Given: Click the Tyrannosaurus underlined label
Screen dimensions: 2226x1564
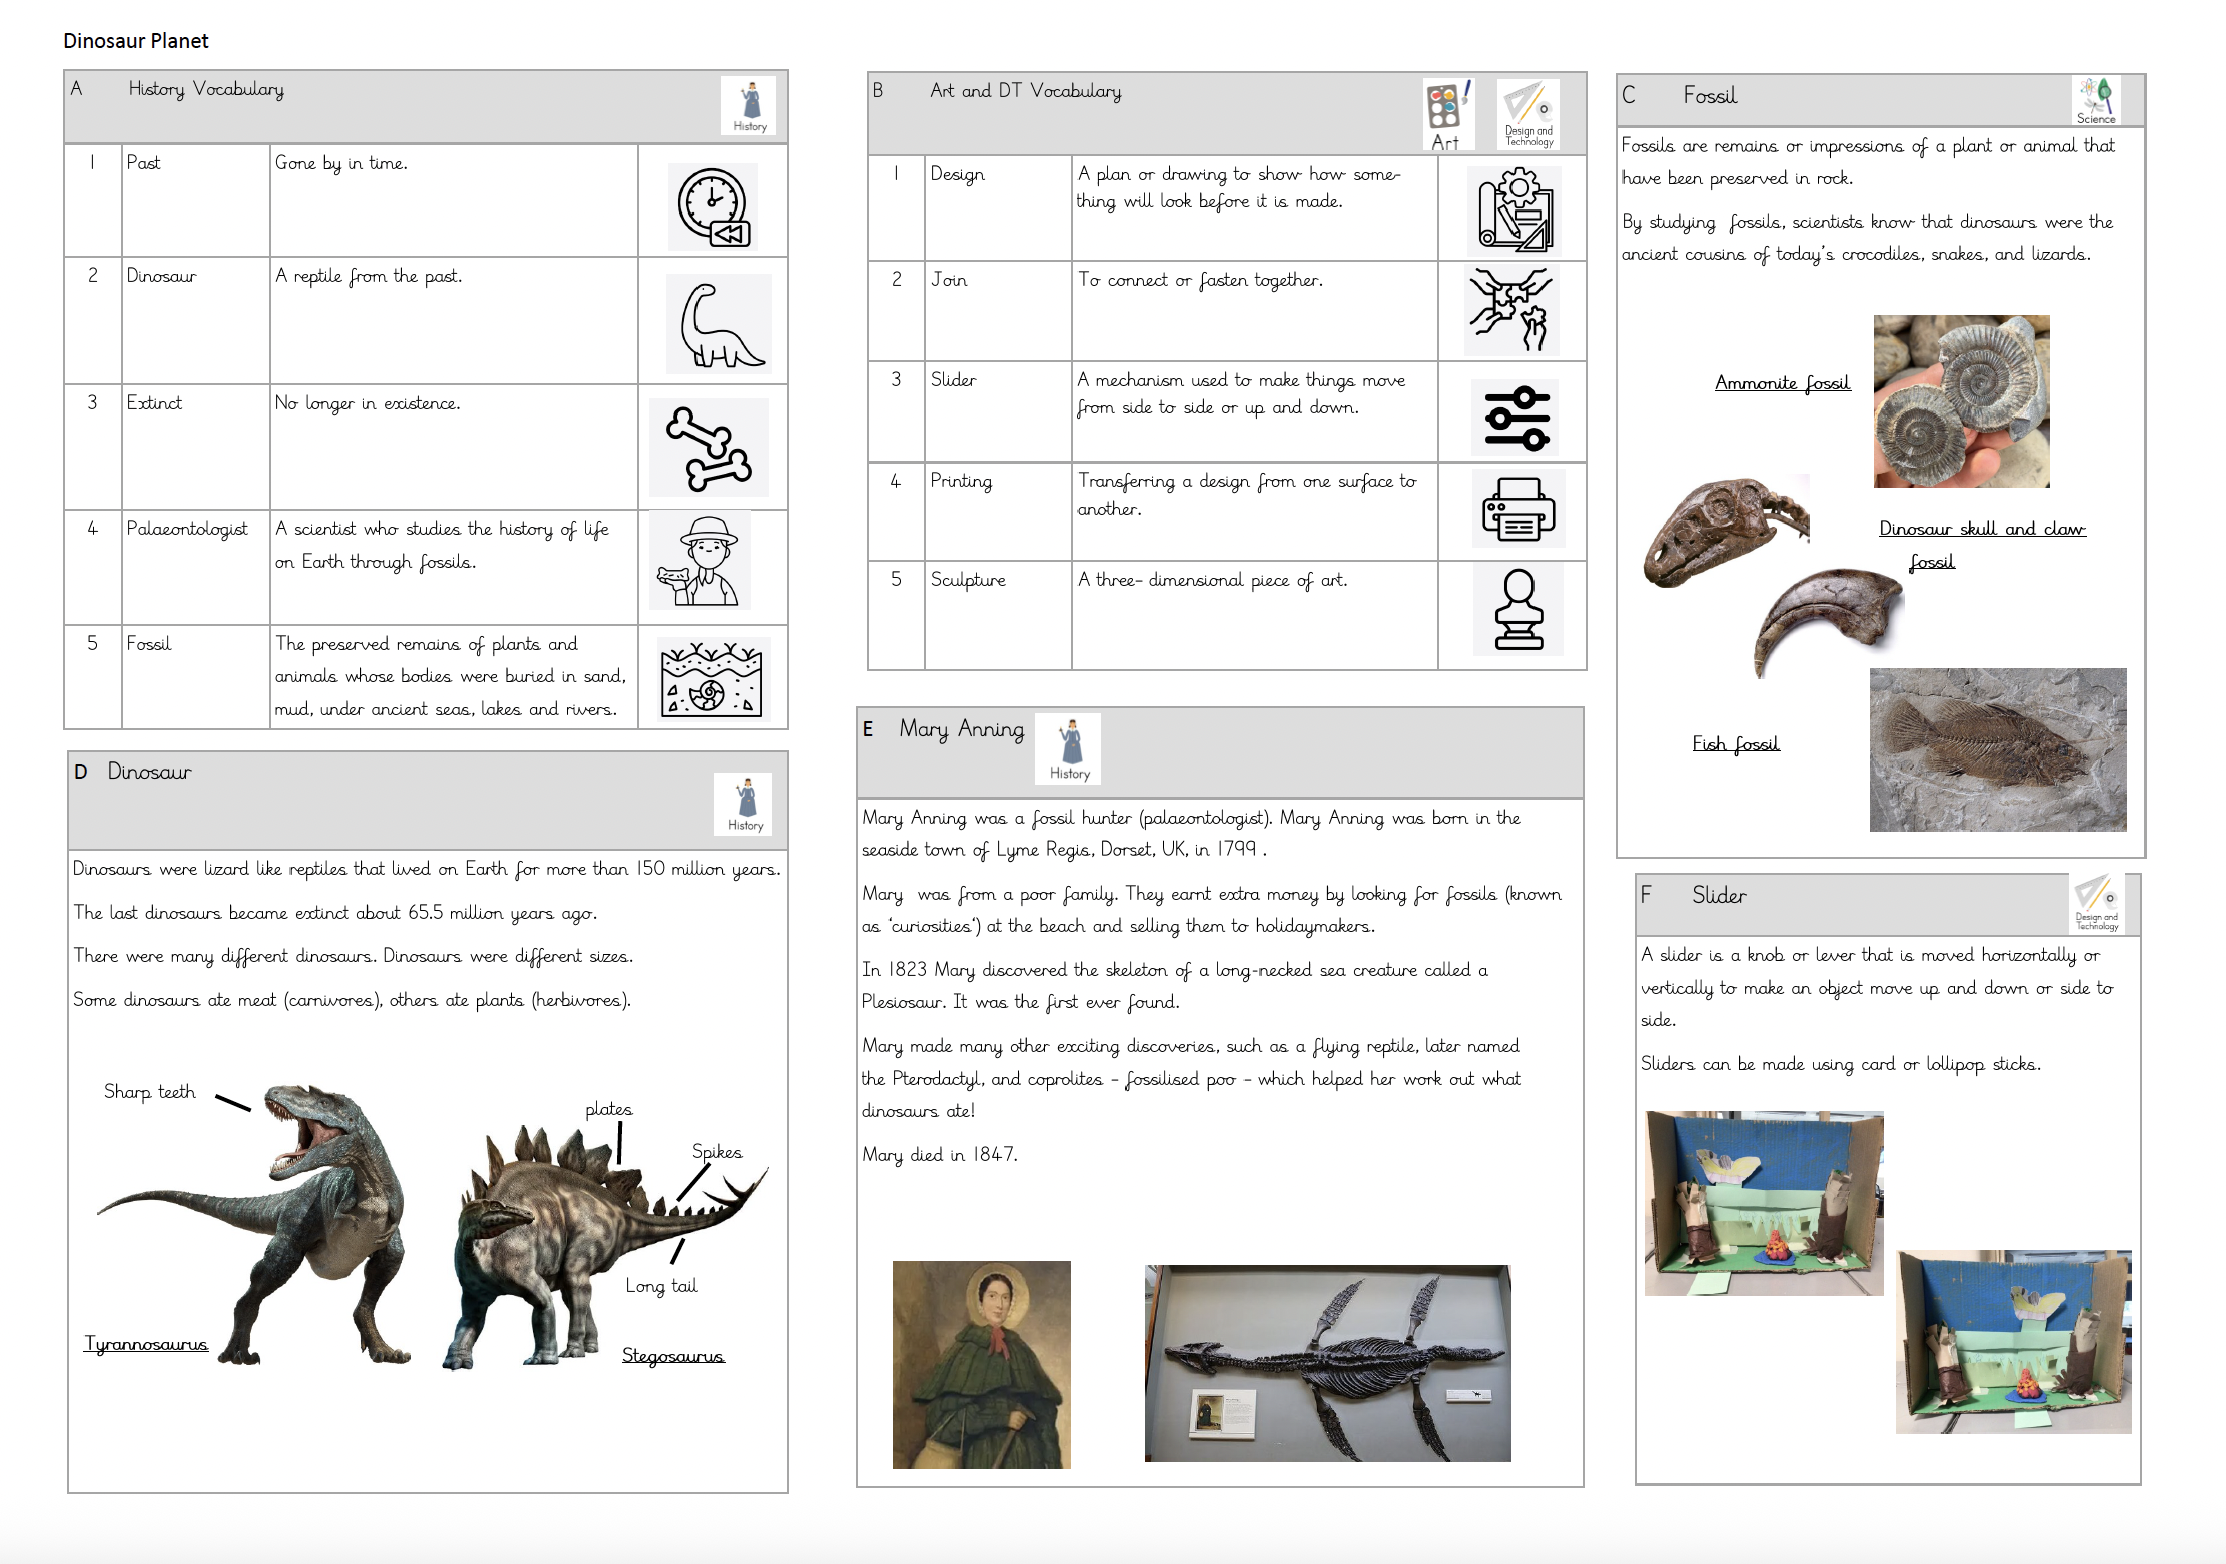Looking at the screenshot, I should pyautogui.click(x=146, y=1344).
